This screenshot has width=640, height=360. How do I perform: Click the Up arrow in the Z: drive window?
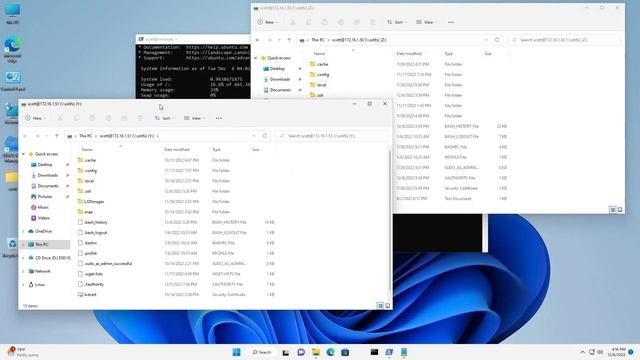pyautogui.click(x=289, y=40)
